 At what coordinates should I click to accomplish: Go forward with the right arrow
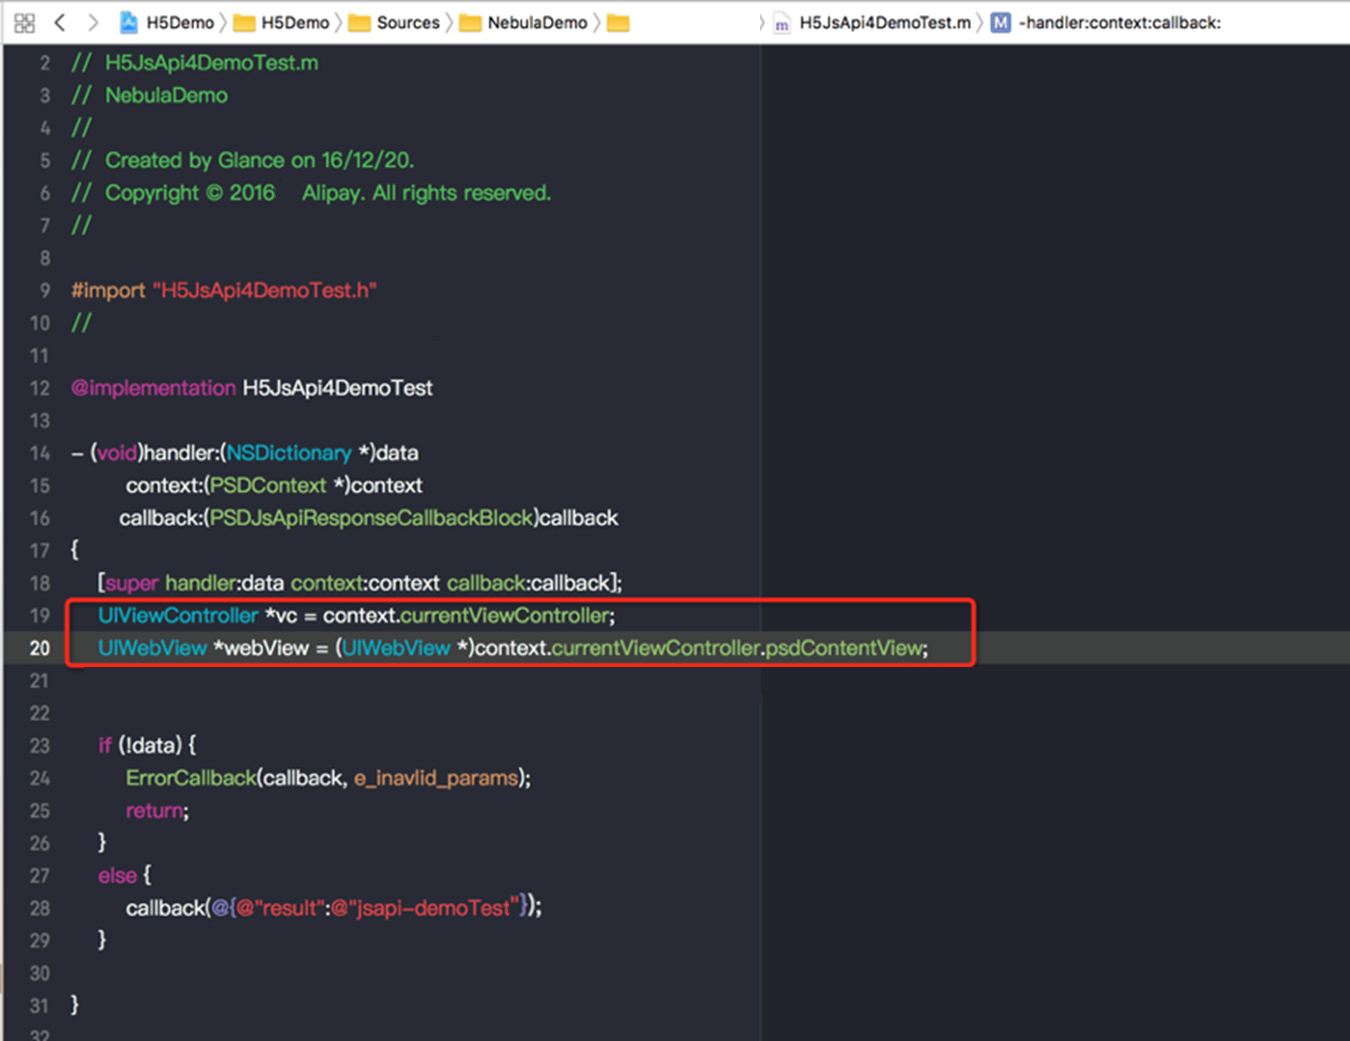tap(93, 22)
